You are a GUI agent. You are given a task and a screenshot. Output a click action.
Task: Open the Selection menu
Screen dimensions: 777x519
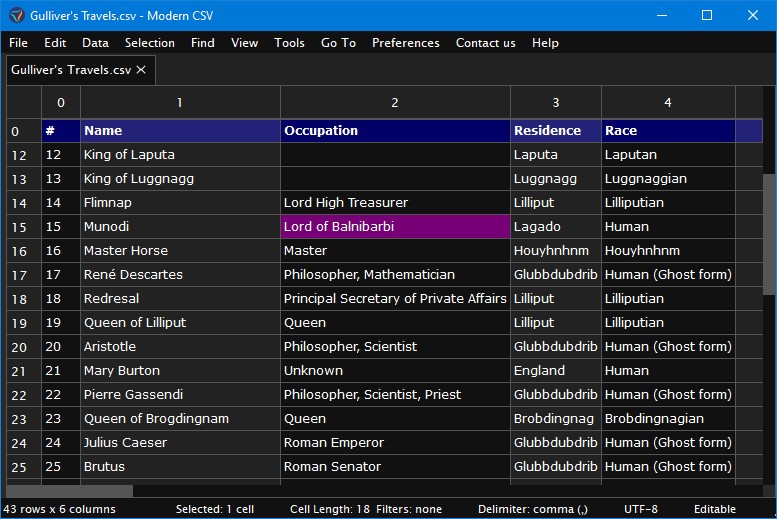(150, 43)
